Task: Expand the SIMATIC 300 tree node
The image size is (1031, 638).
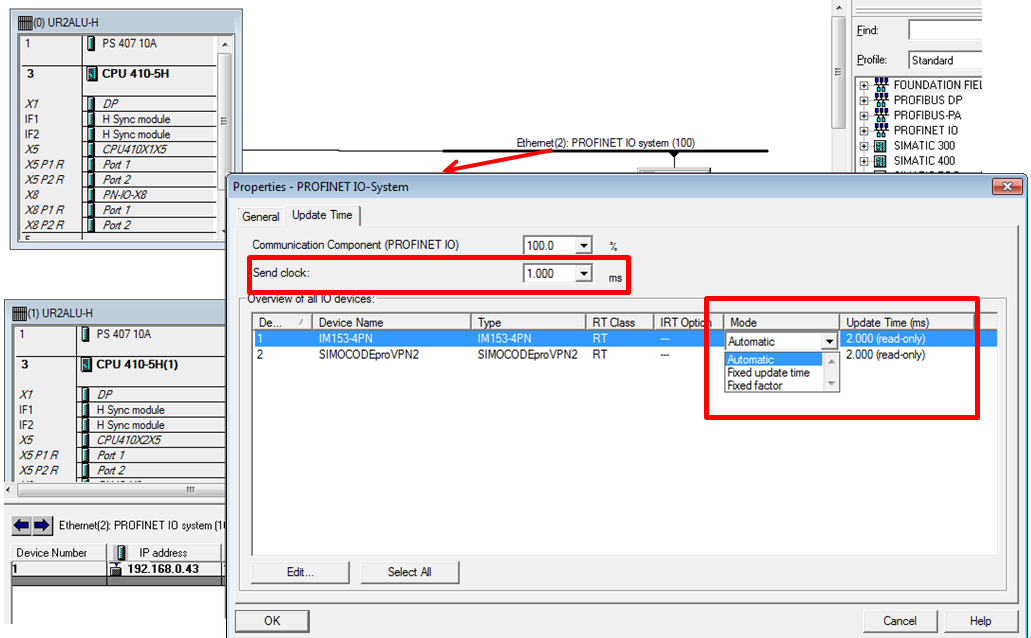Action: point(864,146)
